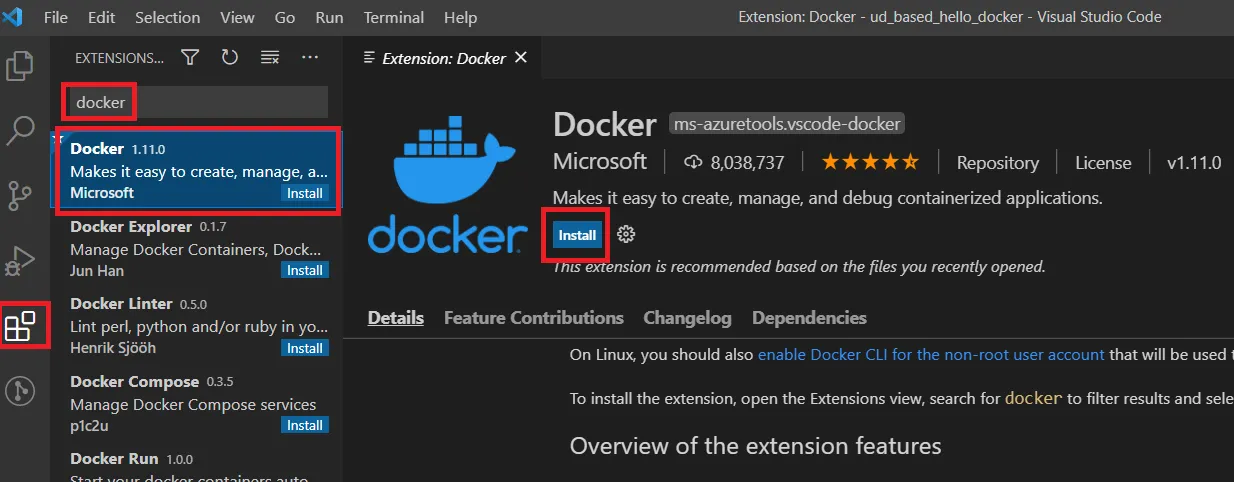1234x482 pixels.
Task: Click Jun Han publisher name
Action: [97, 270]
